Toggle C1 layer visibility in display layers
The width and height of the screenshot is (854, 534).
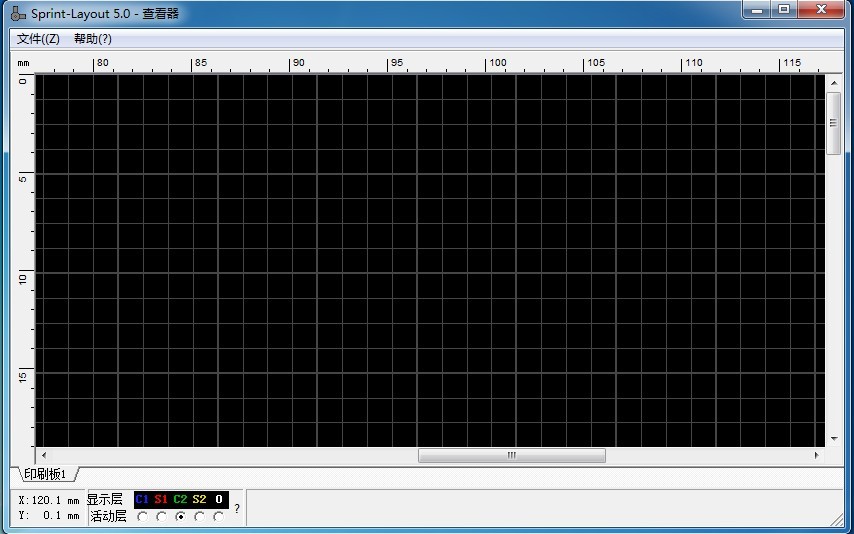pos(142,499)
